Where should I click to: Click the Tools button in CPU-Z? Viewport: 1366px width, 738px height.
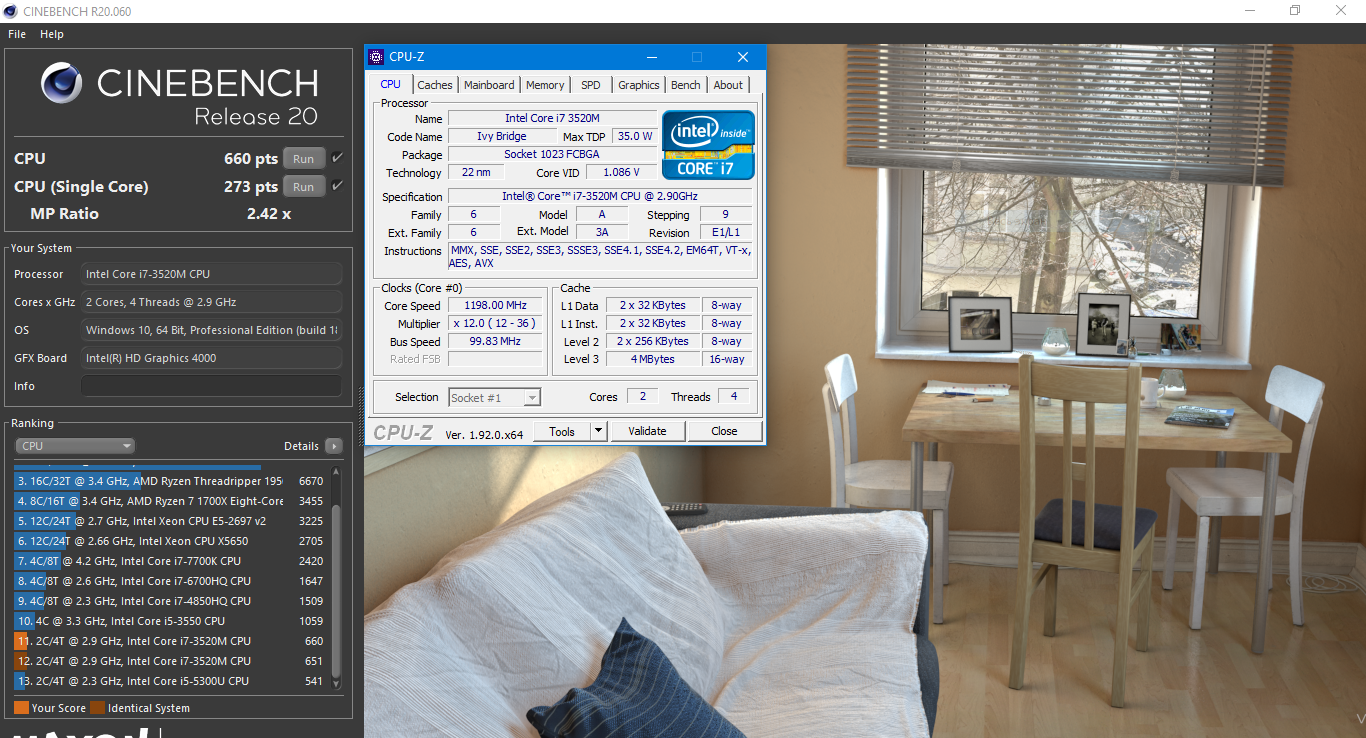tap(562, 431)
